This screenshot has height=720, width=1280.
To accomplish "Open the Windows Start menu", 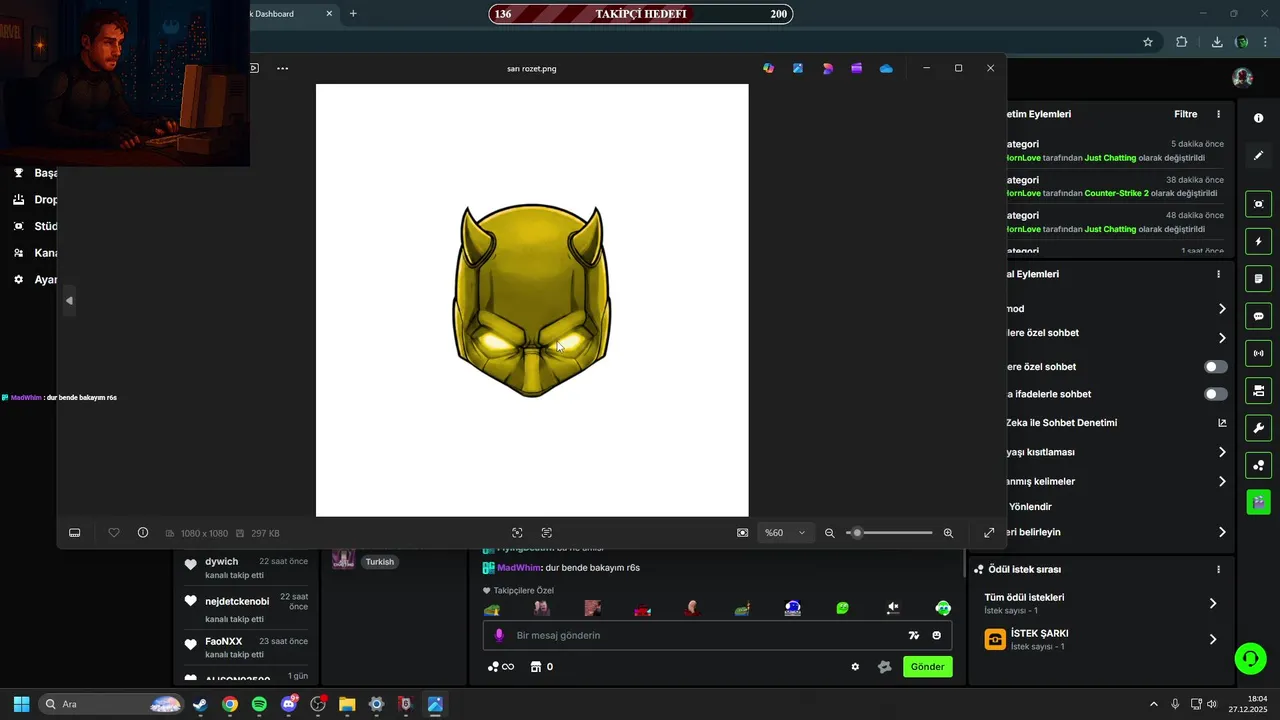I will point(21,704).
